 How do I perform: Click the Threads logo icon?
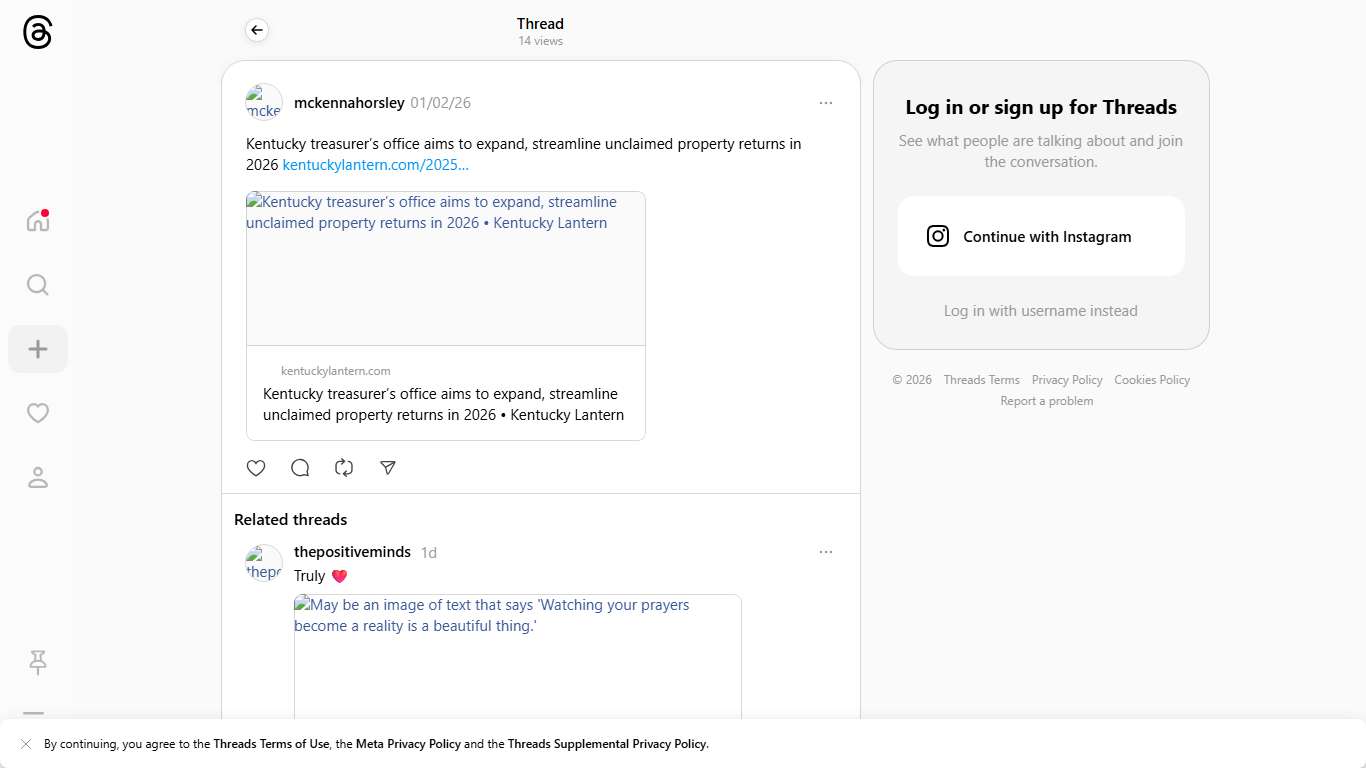[37, 33]
